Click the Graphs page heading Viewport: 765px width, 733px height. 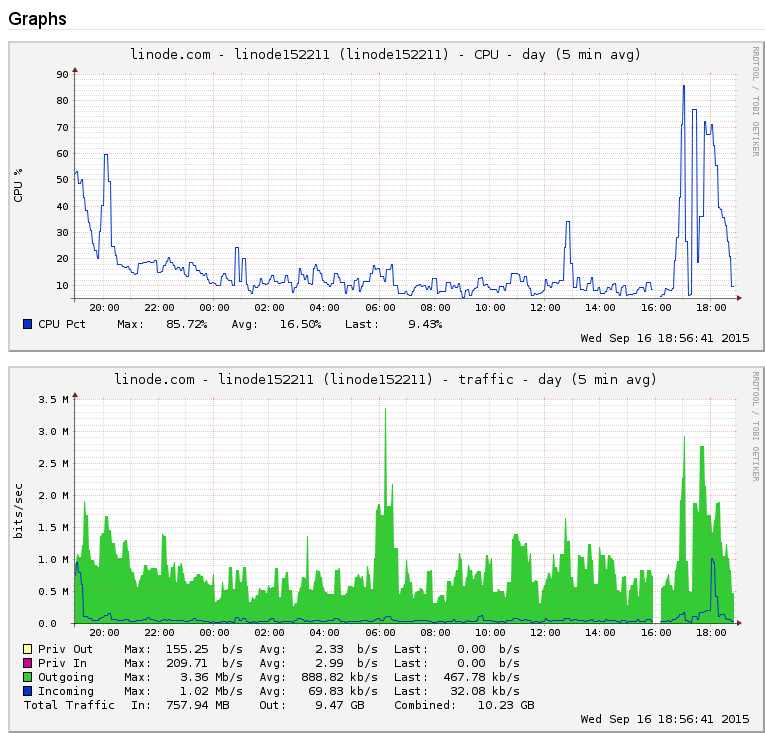click(38, 19)
